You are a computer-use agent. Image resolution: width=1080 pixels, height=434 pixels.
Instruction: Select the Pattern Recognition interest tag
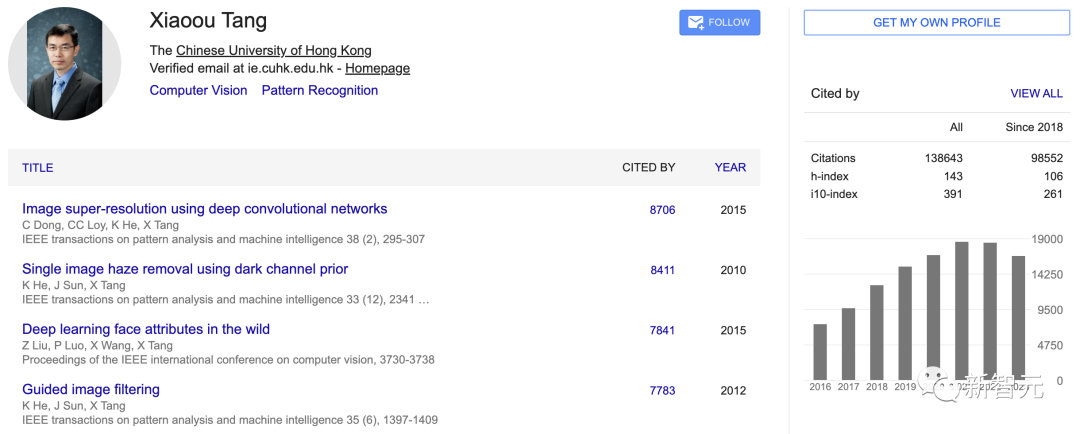tap(319, 90)
